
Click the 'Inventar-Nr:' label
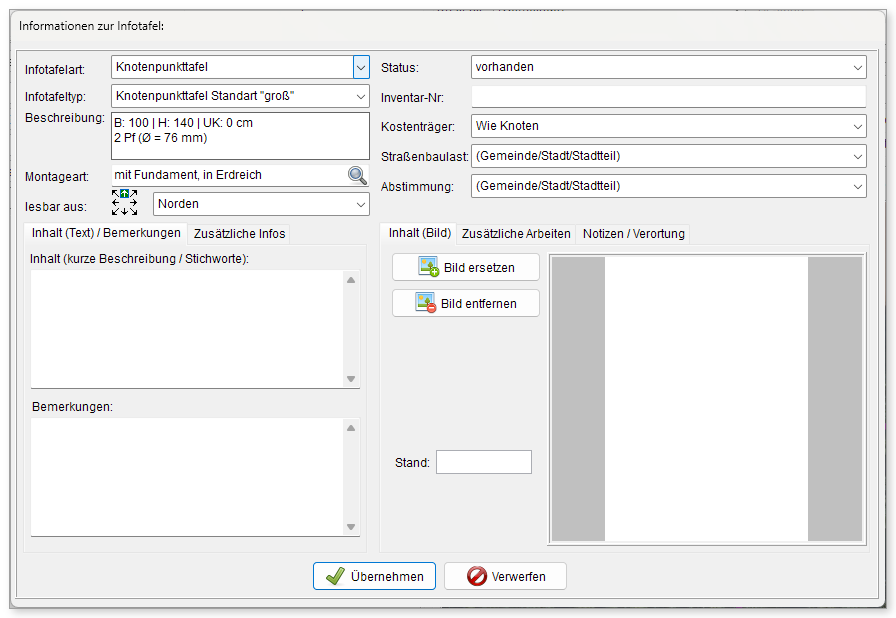[x=412, y=98]
